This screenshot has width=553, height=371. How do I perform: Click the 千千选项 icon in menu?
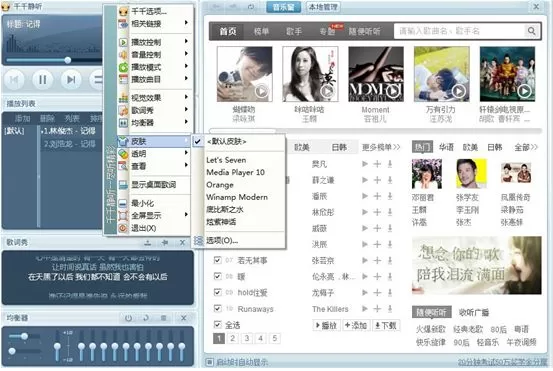(x=123, y=11)
